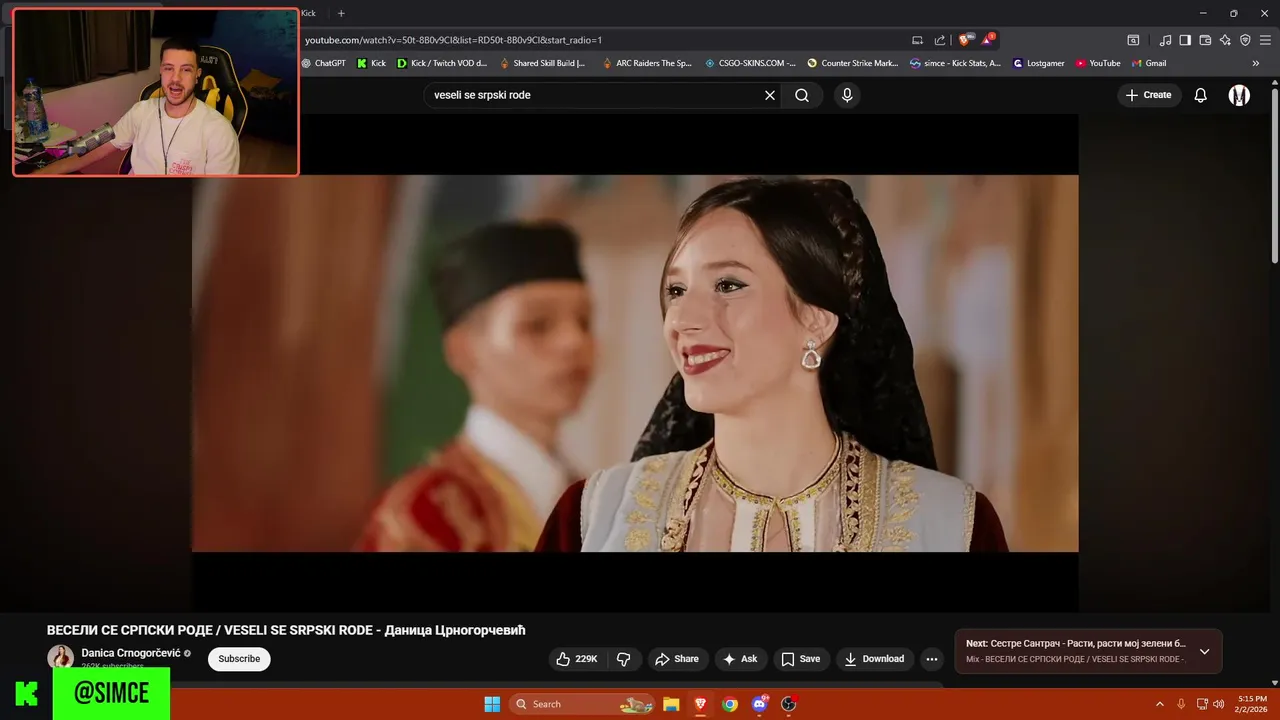1280x720 pixels.
Task: Open the simce - Kick Stats bookmark
Action: click(955, 63)
